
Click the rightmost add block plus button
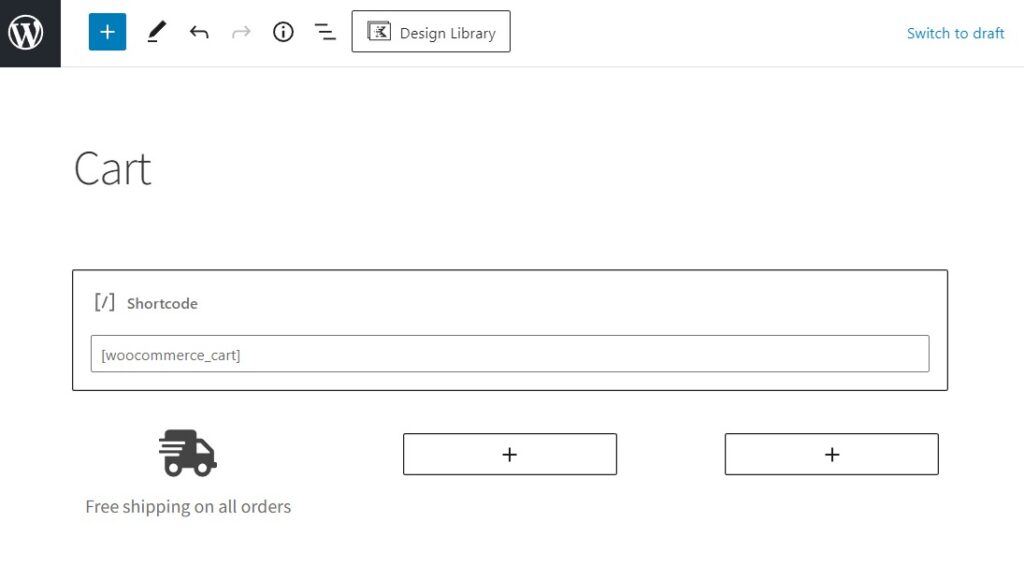point(831,453)
